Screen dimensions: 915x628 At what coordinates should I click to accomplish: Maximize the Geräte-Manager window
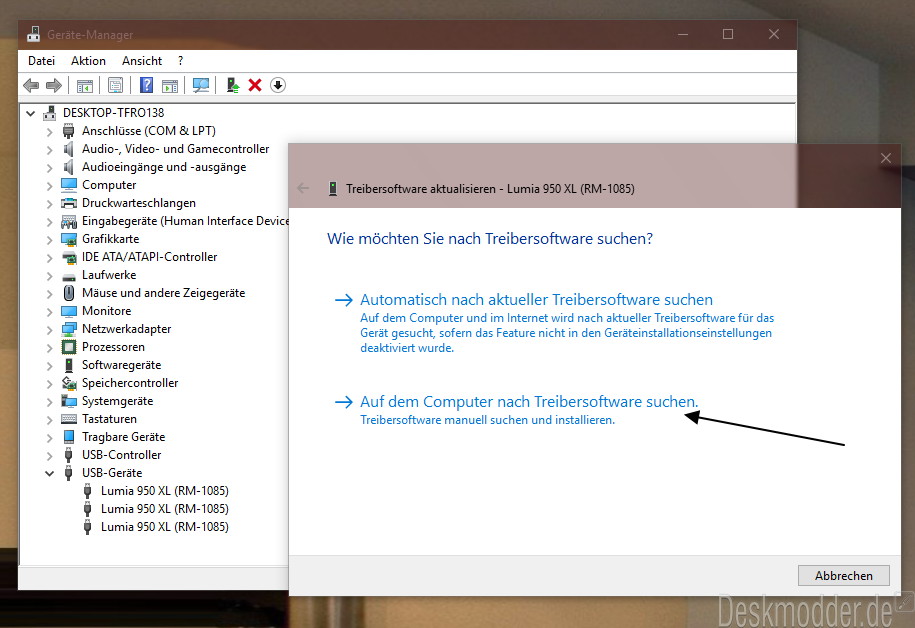pyautogui.click(x=728, y=34)
